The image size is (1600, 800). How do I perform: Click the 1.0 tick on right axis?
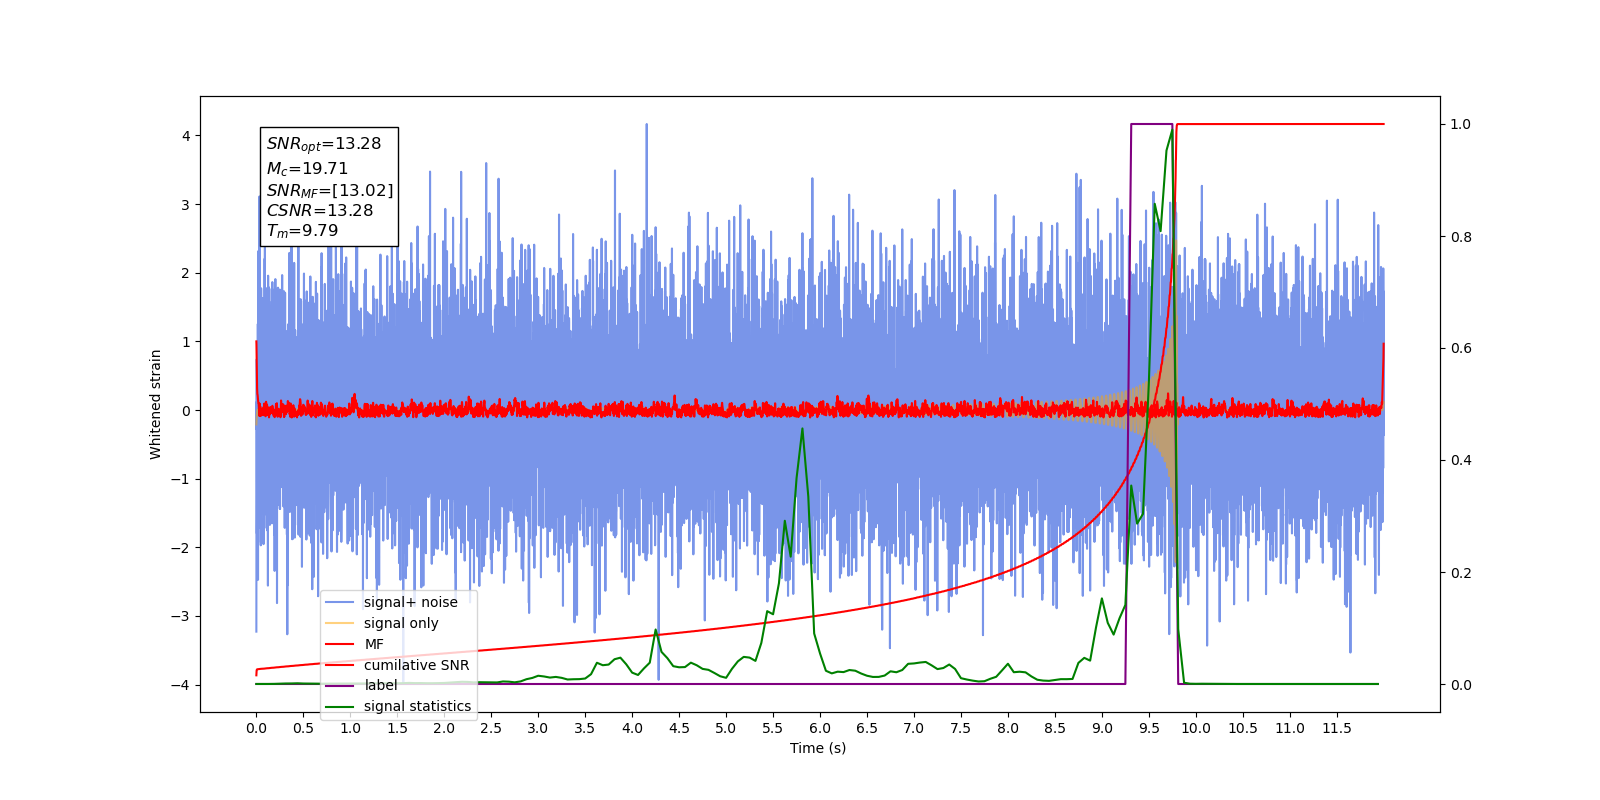pos(1461,125)
